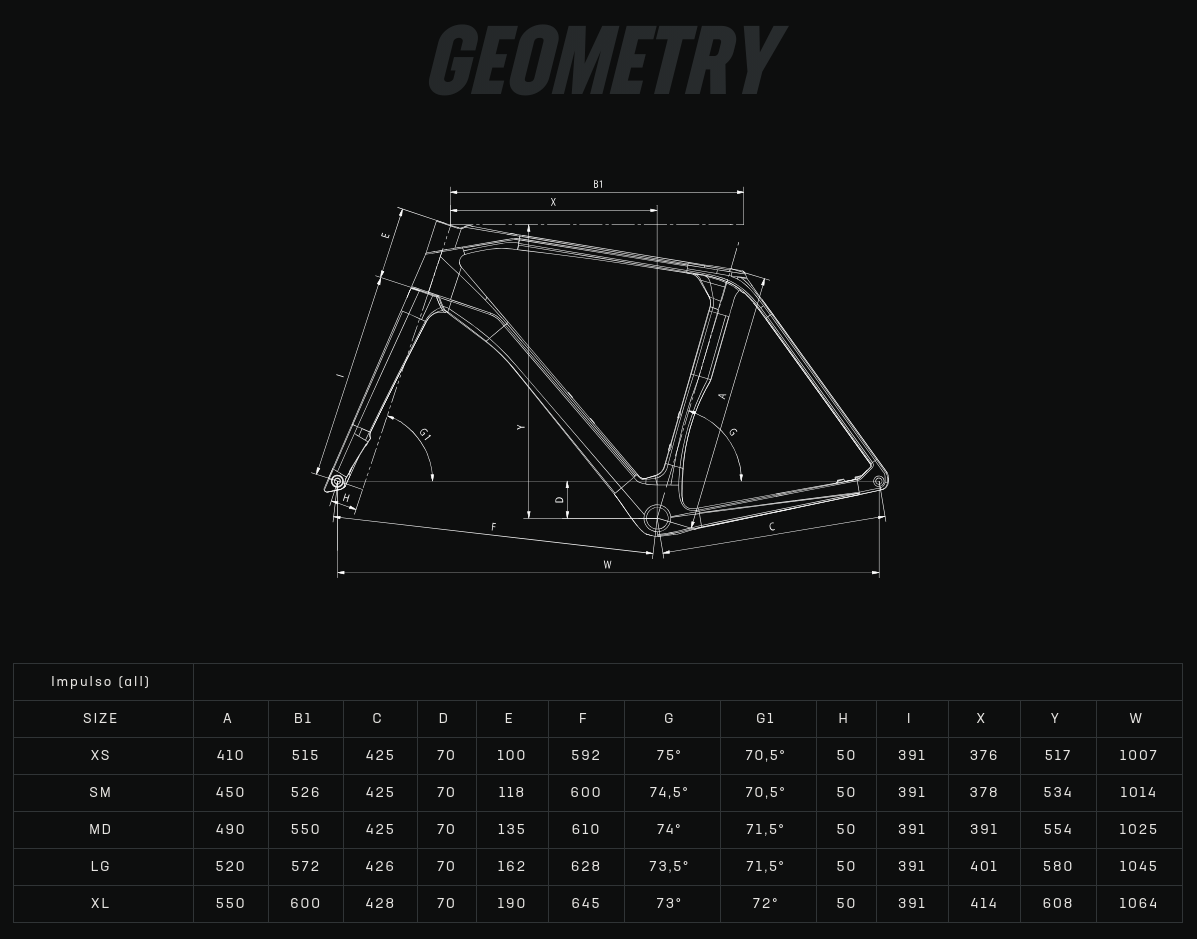The width and height of the screenshot is (1197, 939).
Task: Click the 572 value in LG row
Action: tap(305, 866)
